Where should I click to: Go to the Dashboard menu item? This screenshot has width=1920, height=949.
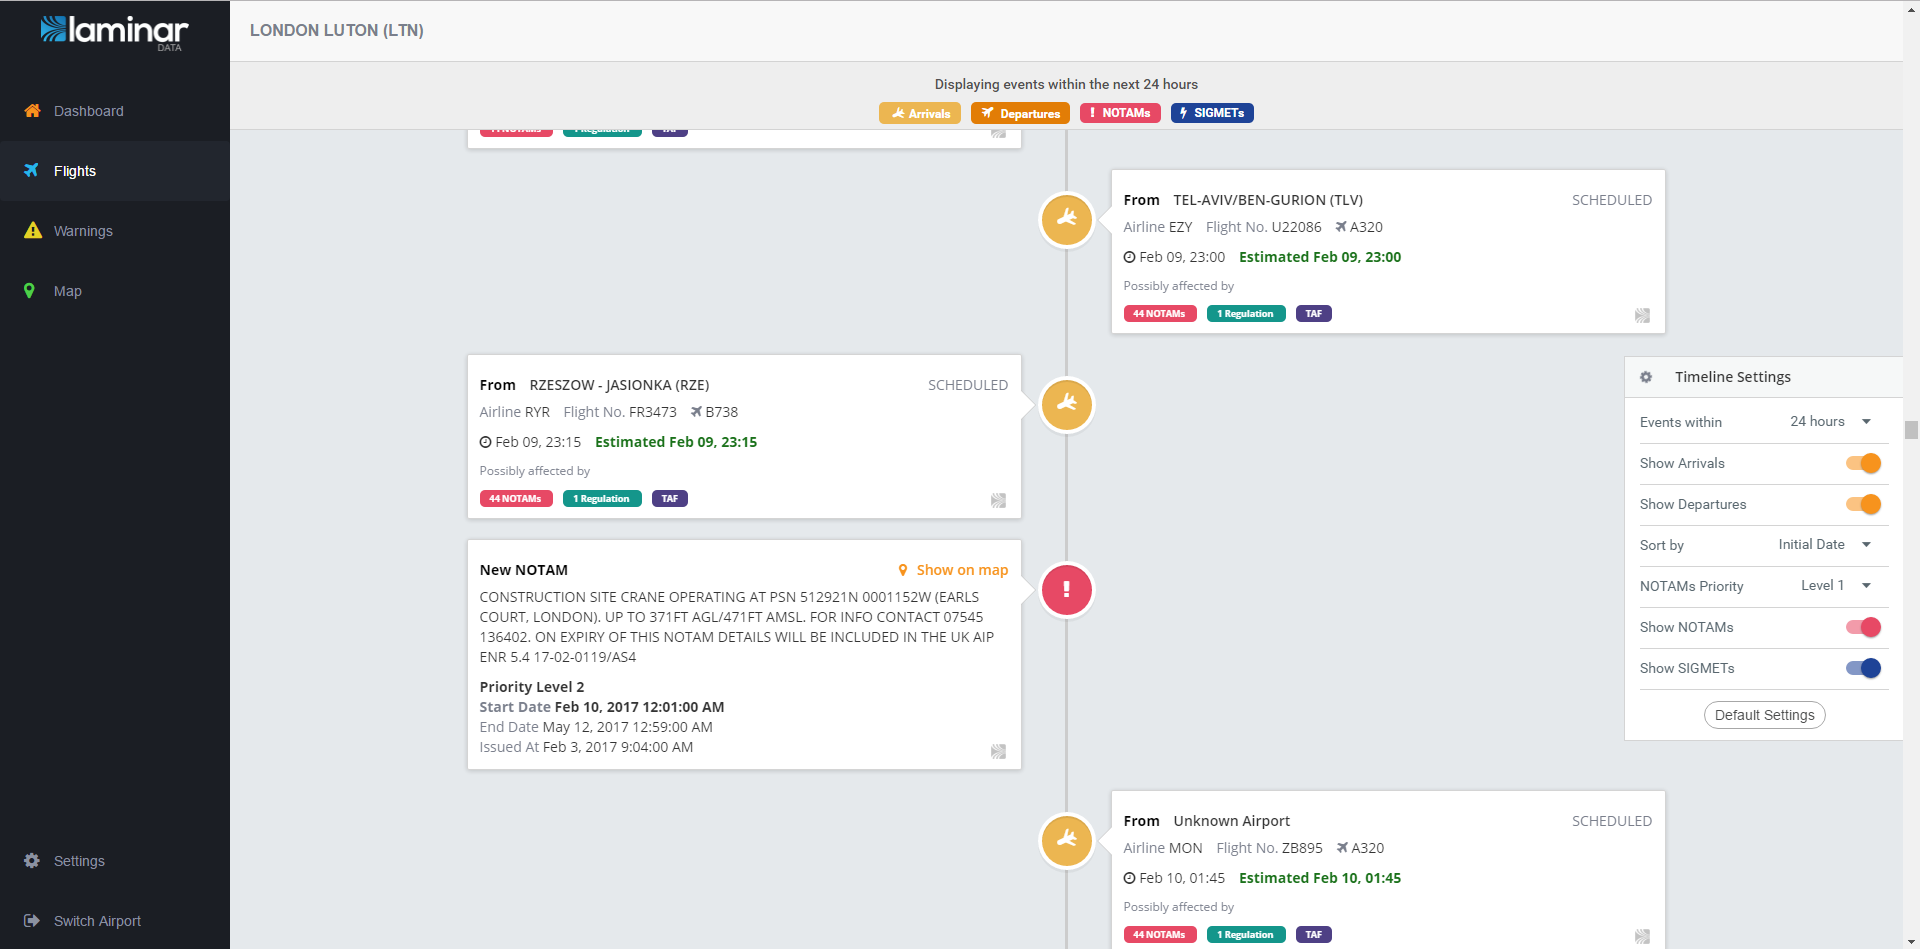[88, 111]
